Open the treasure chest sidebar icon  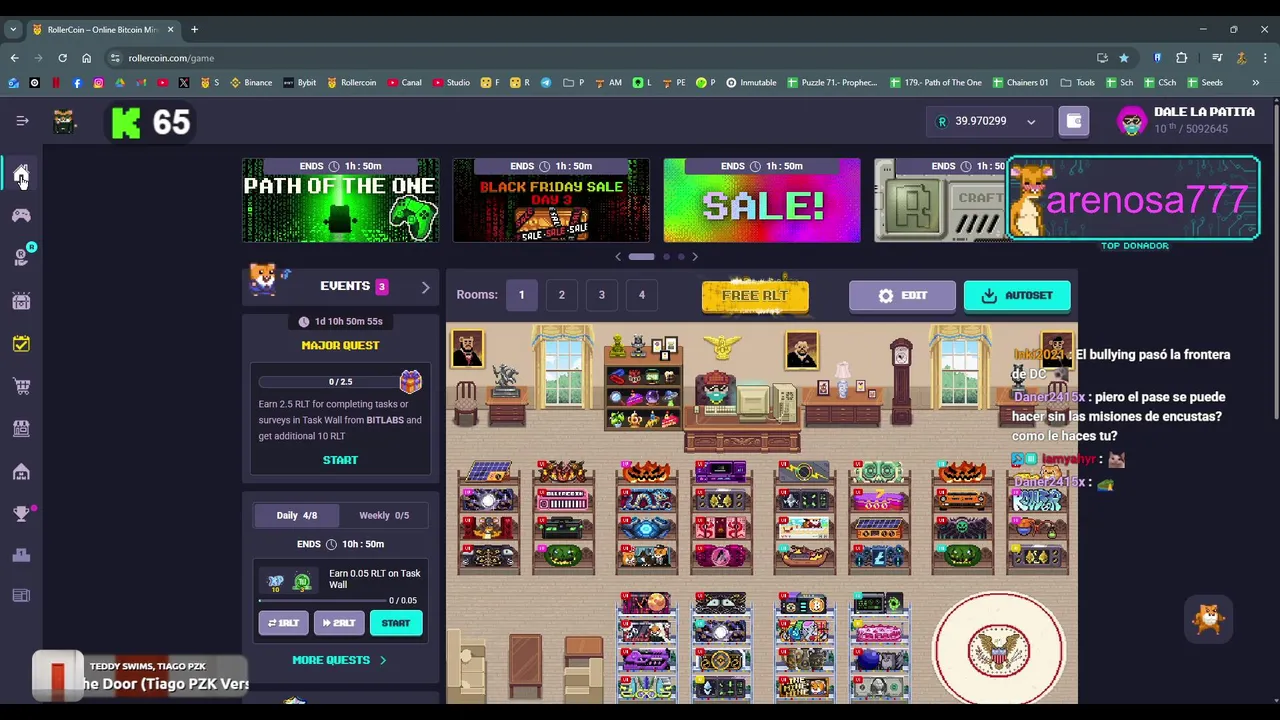tap(21, 300)
